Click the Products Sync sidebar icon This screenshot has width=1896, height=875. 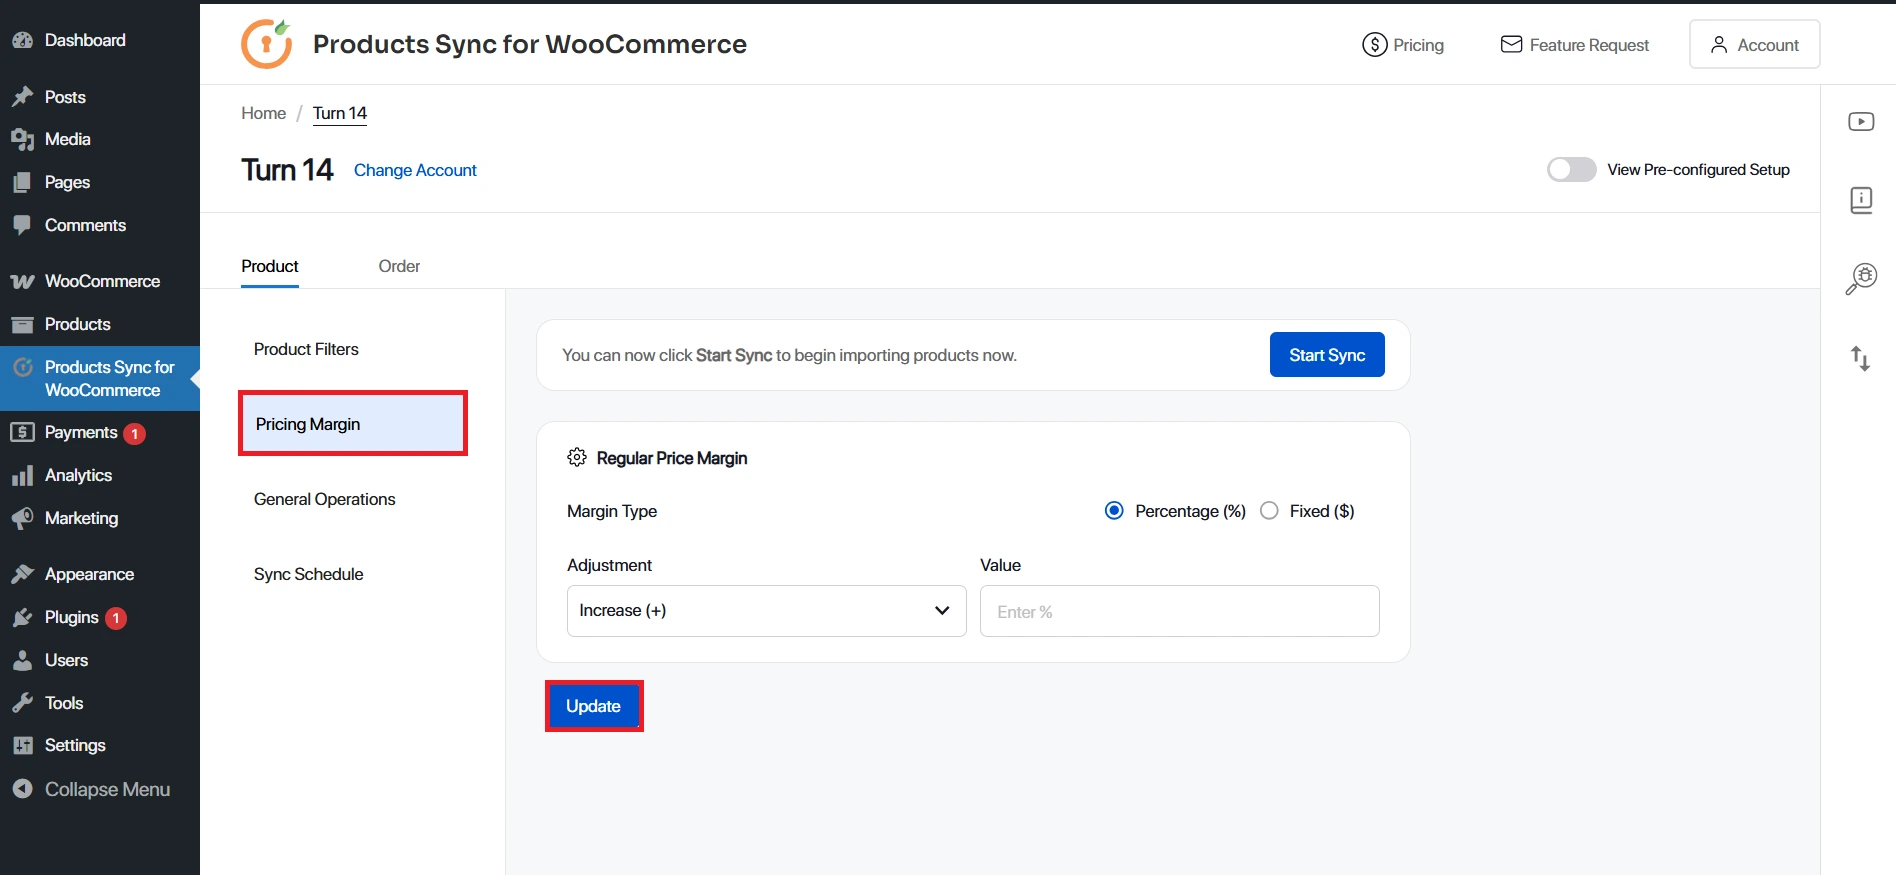pos(22,367)
